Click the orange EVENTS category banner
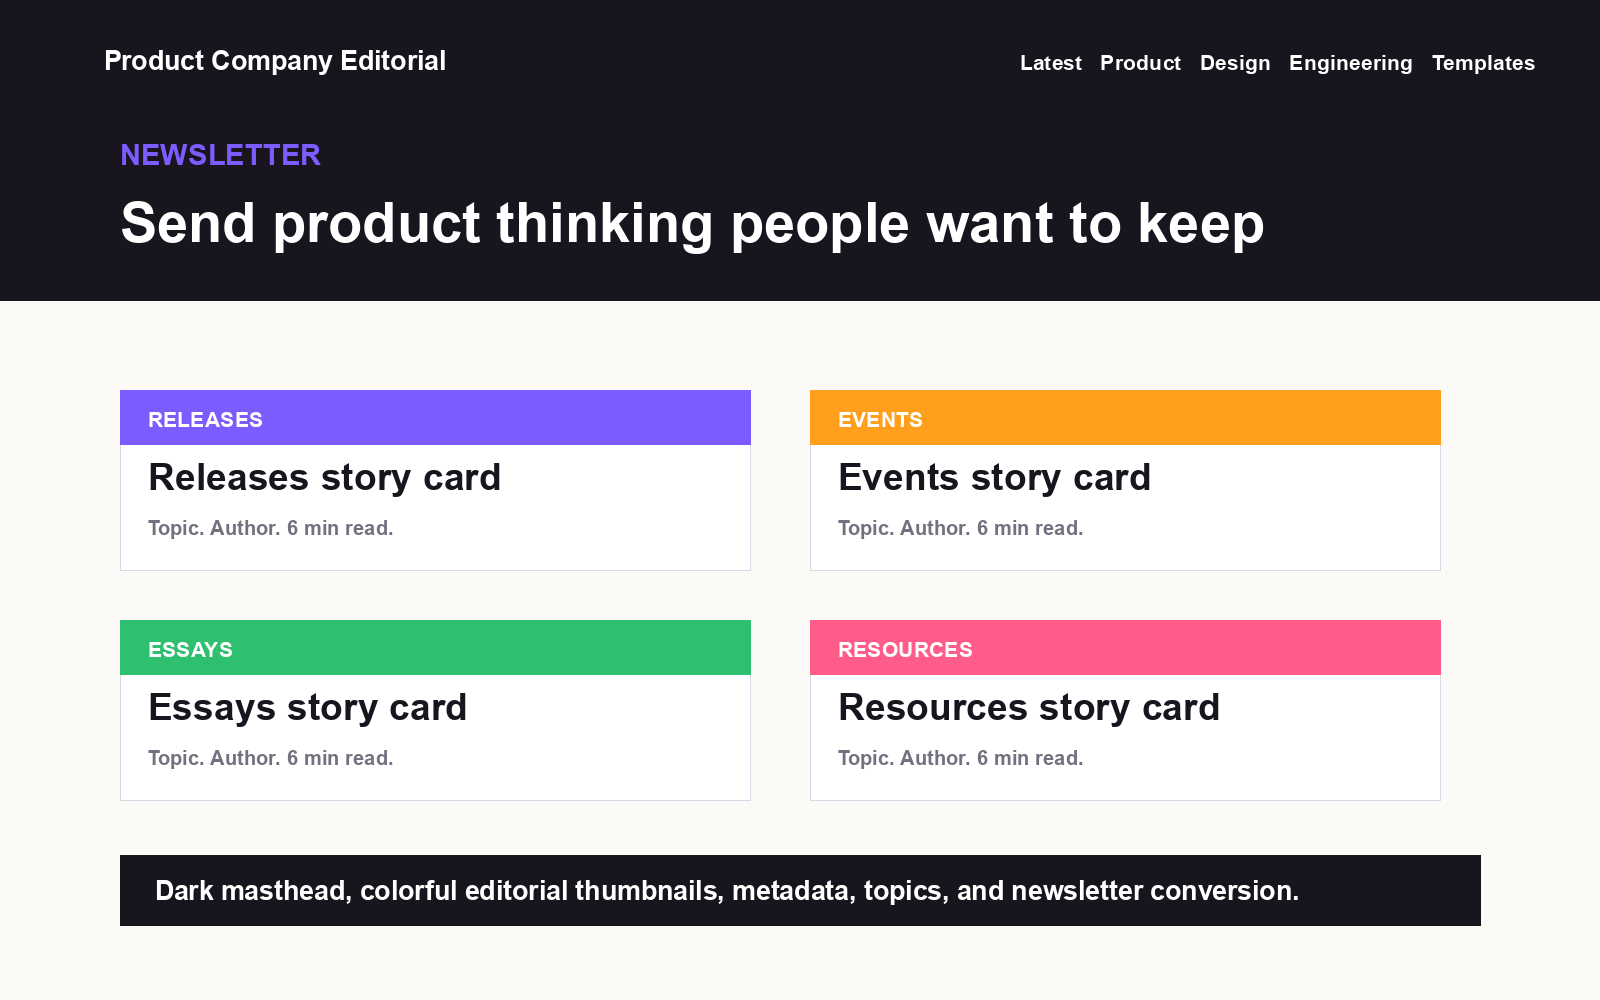Screen dimensions: 1600x1000 pyautogui.click(x=1125, y=418)
